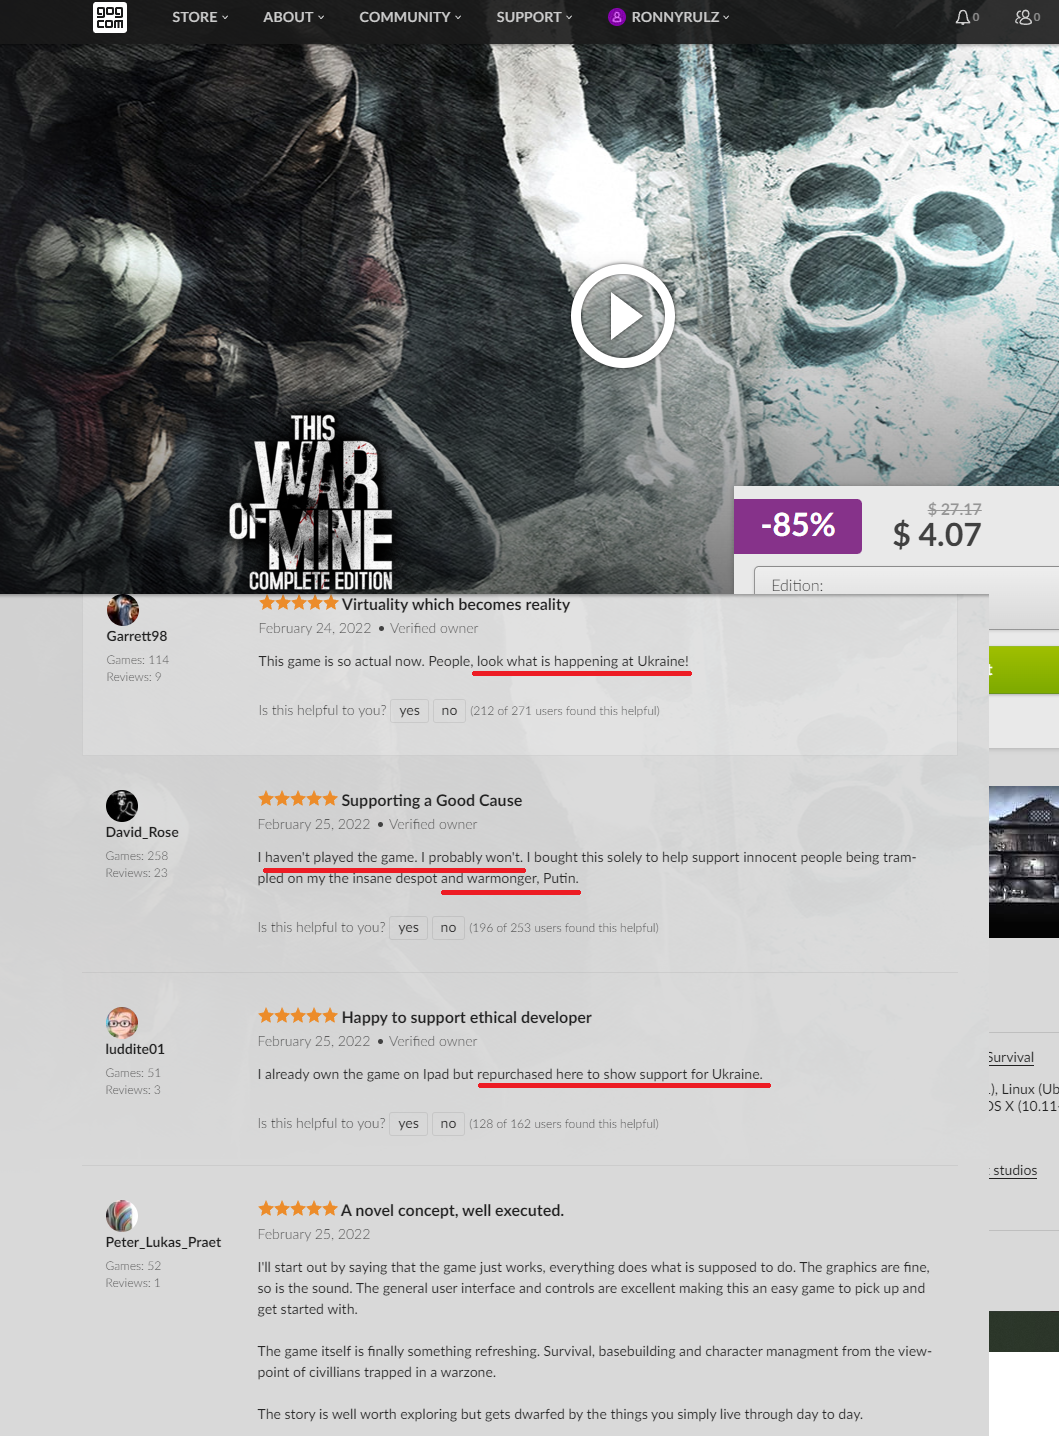Click the purple RONNYRULZ user icon
This screenshot has width=1059, height=1436.
click(617, 17)
